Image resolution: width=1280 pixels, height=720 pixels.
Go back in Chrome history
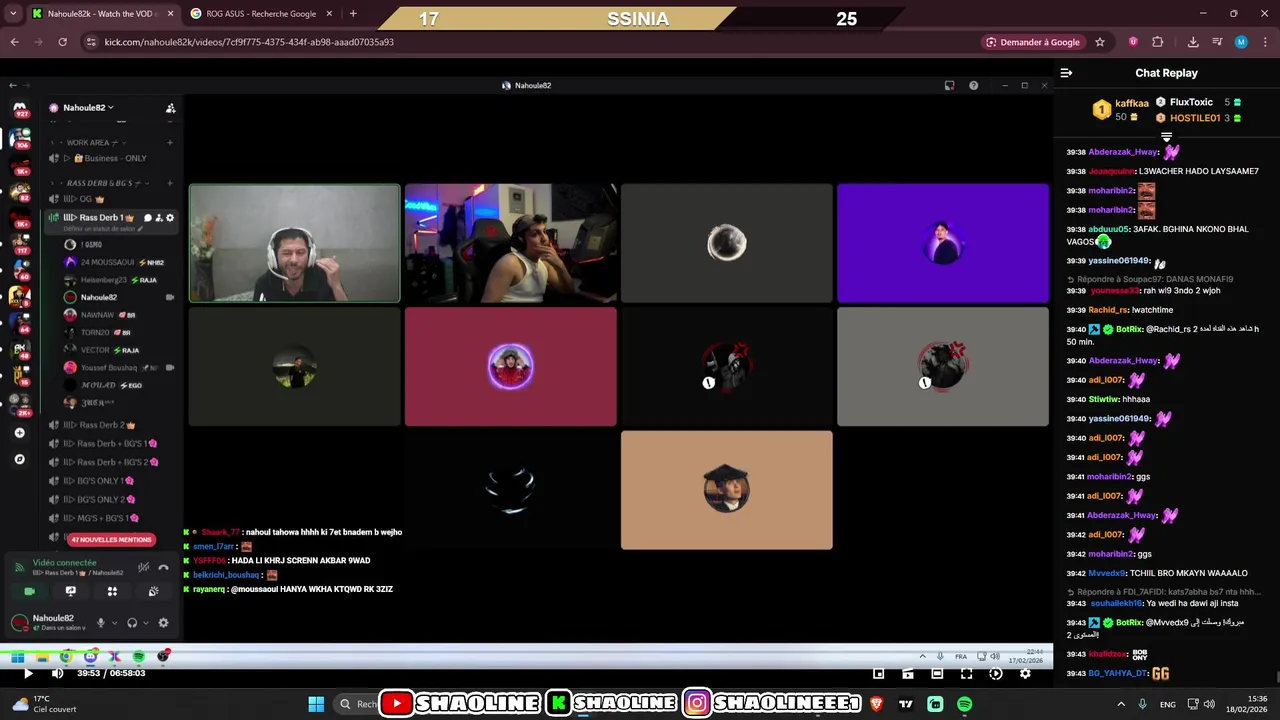(x=14, y=42)
